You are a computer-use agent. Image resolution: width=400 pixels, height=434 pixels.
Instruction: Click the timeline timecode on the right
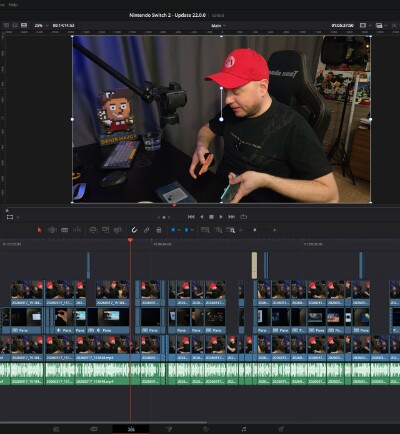pos(342,26)
